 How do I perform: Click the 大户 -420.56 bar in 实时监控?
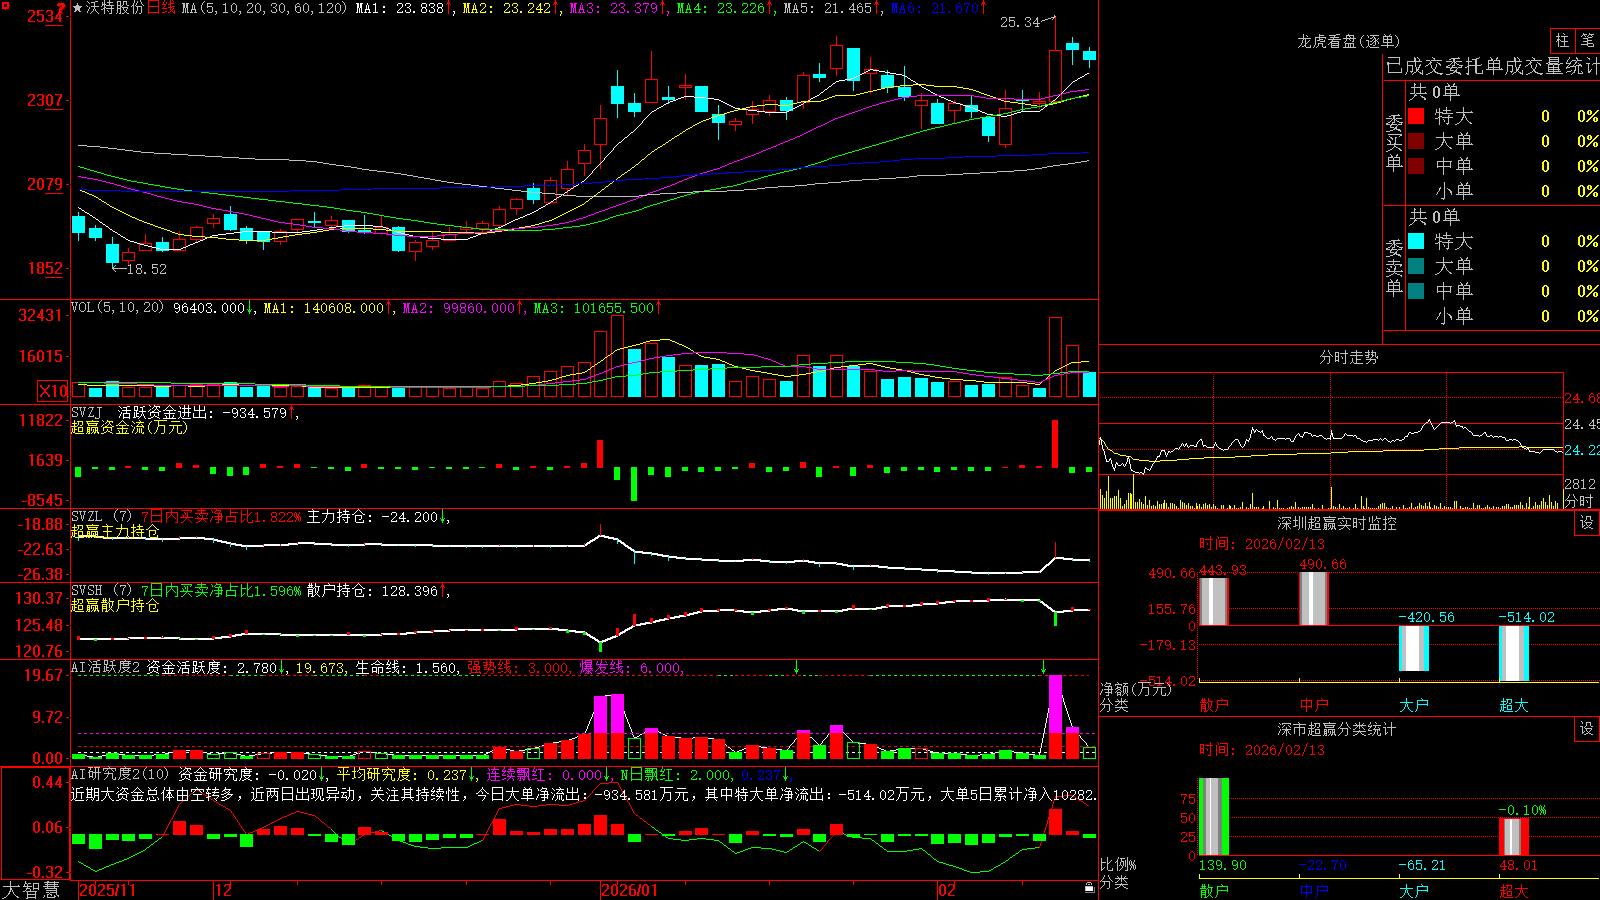click(x=1414, y=648)
